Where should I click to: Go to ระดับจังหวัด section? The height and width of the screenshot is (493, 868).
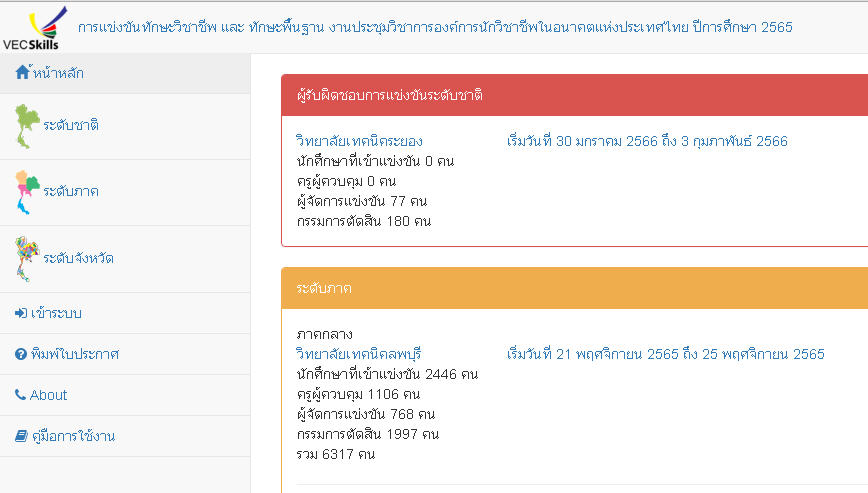[x=78, y=258]
